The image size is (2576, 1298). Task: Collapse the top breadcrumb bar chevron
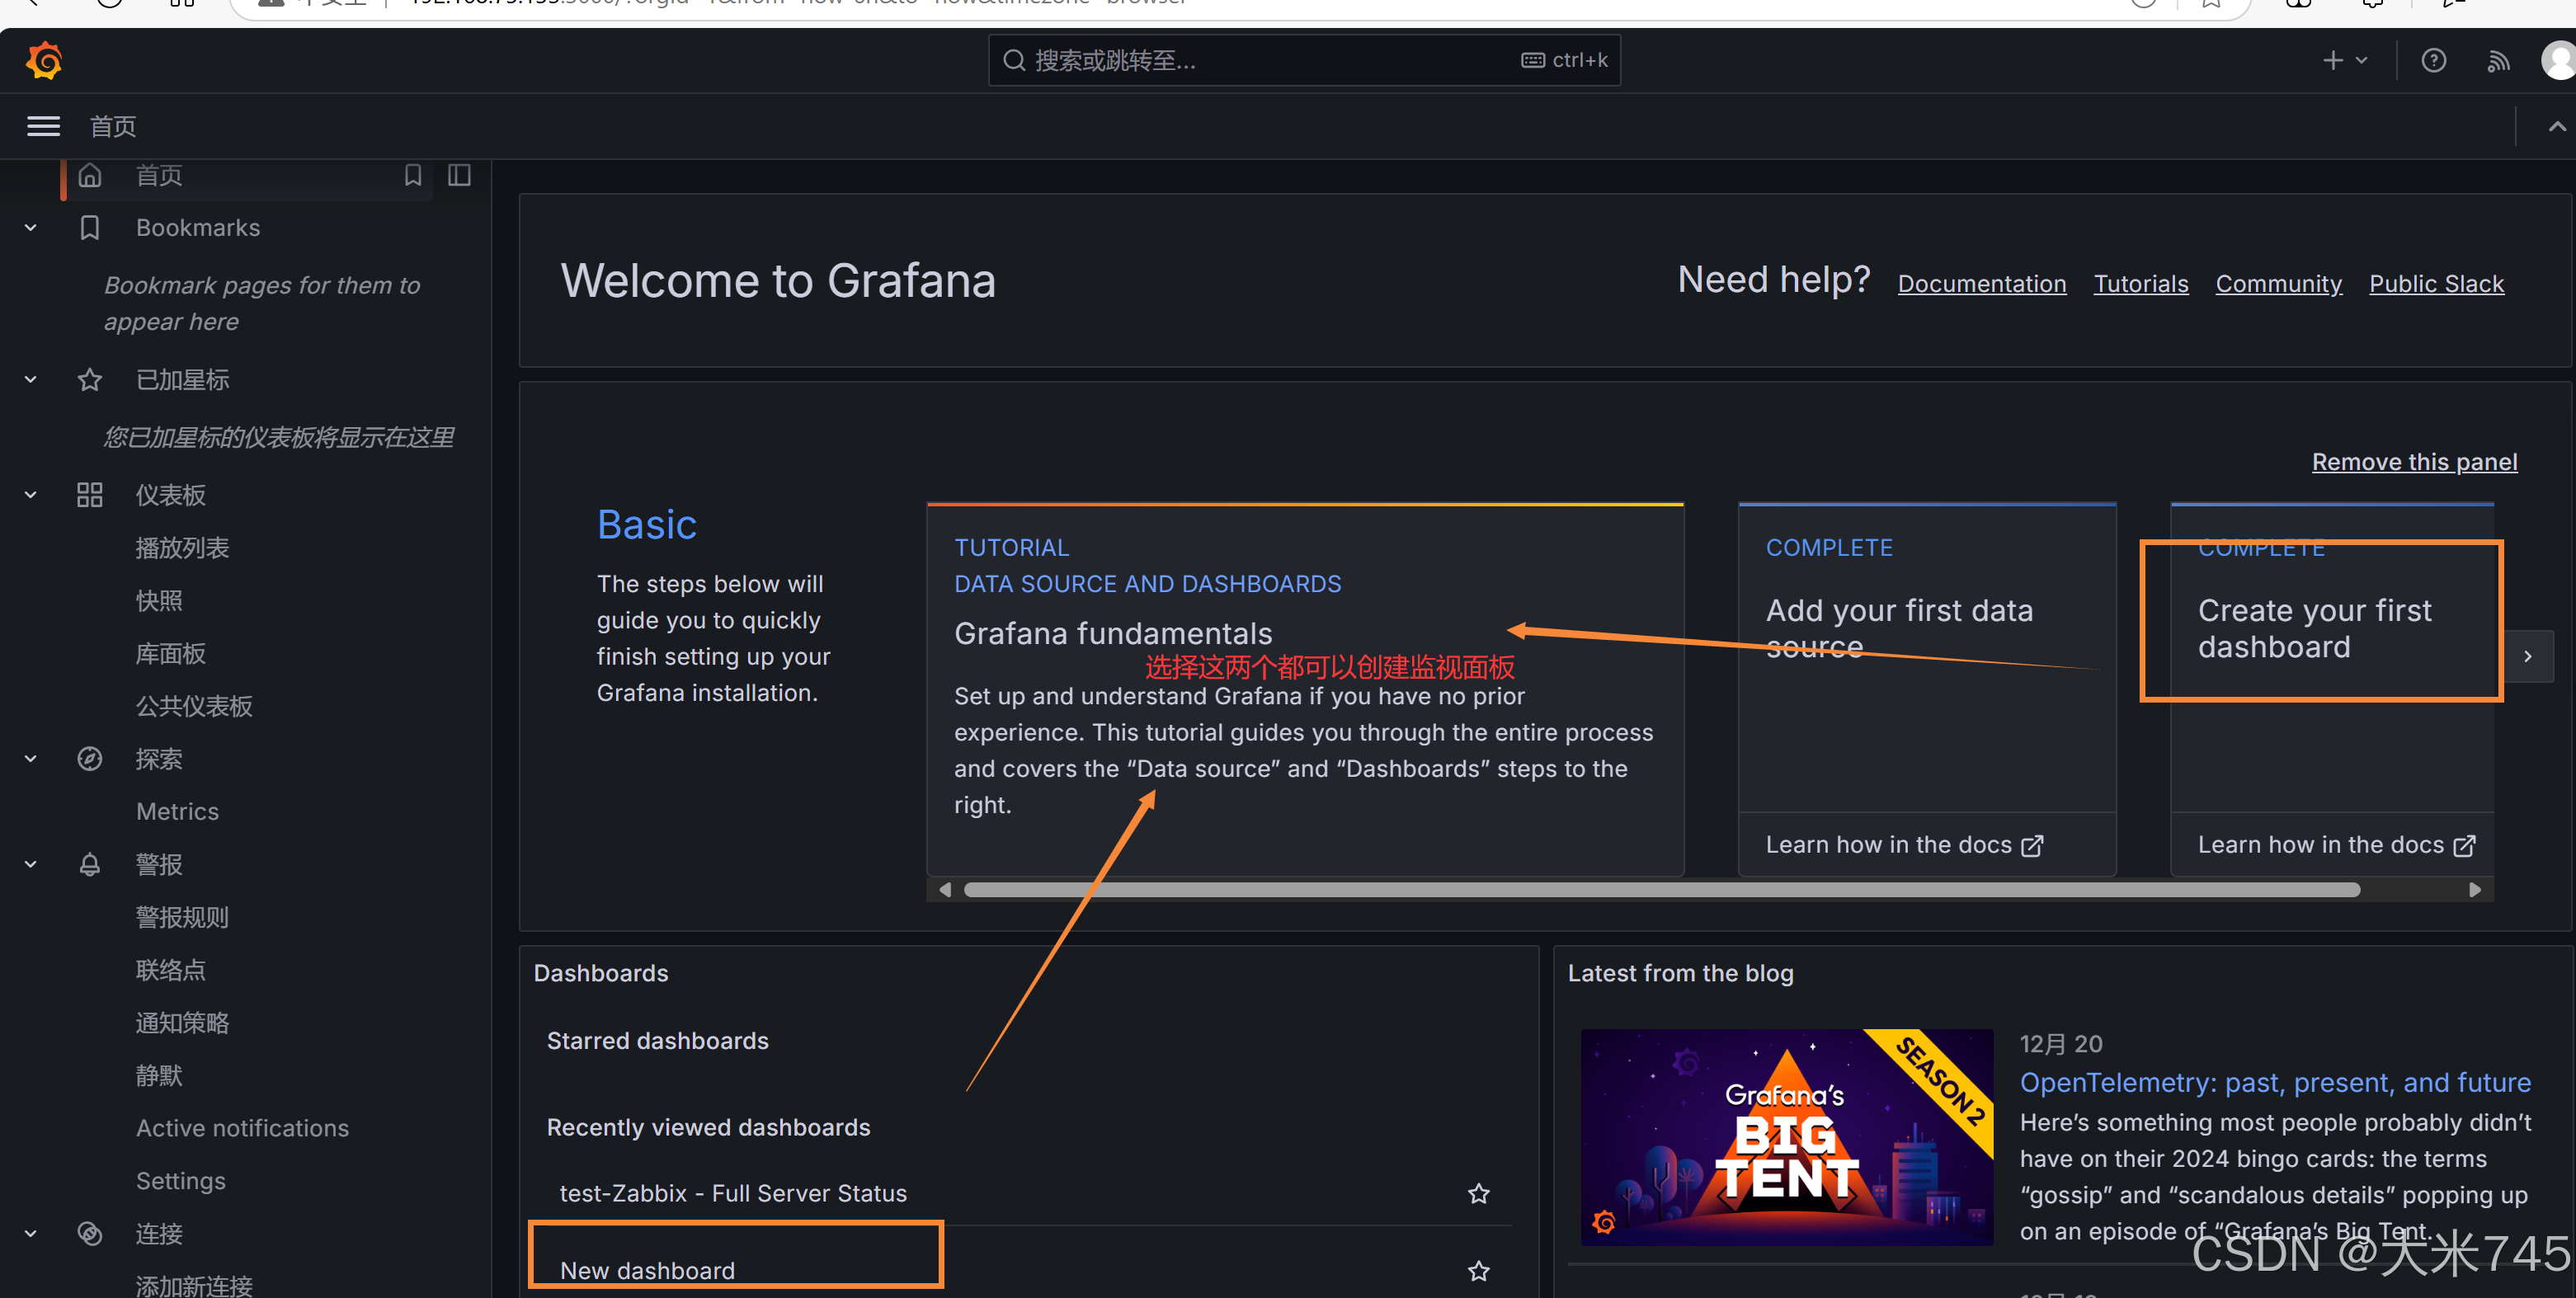[2556, 126]
